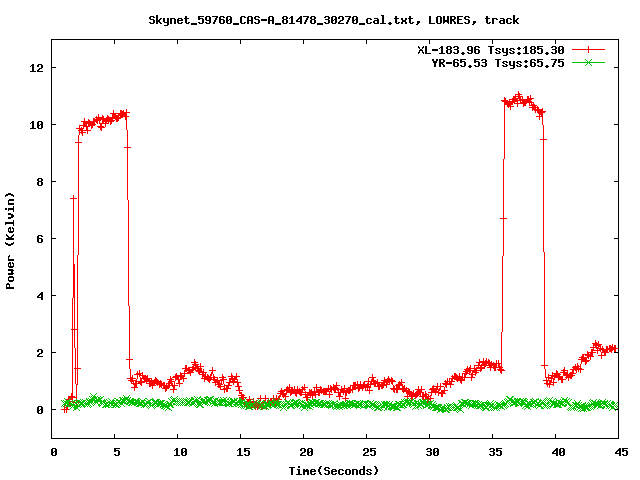Select legend entry XL-183.96 Tsys:185.30
Image resolution: width=640 pixels, height=480 pixels.
(491, 50)
